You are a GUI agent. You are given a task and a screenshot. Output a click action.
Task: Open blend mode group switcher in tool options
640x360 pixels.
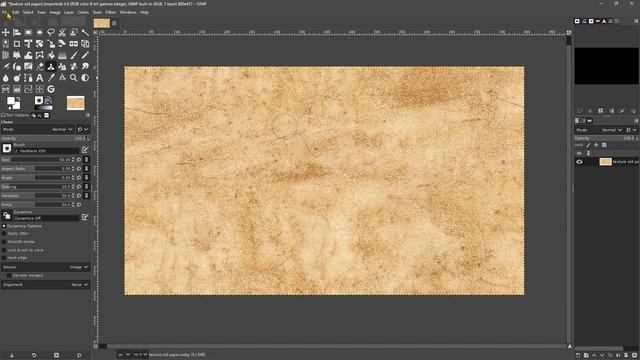tap(83, 129)
